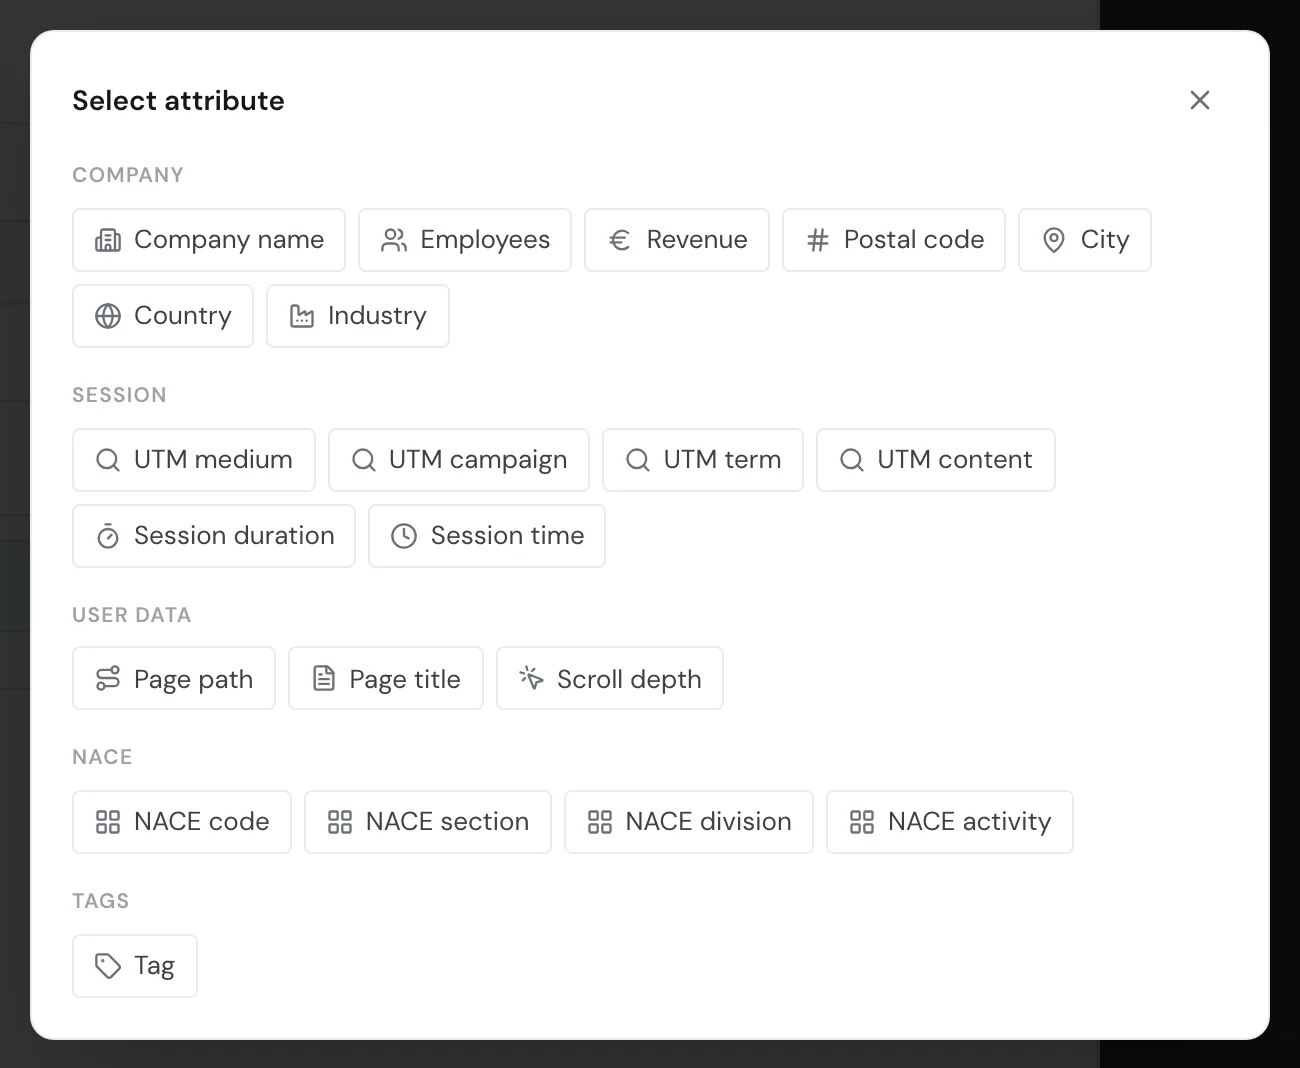Pick the NACE section attribute
The width and height of the screenshot is (1300, 1068).
(x=428, y=822)
